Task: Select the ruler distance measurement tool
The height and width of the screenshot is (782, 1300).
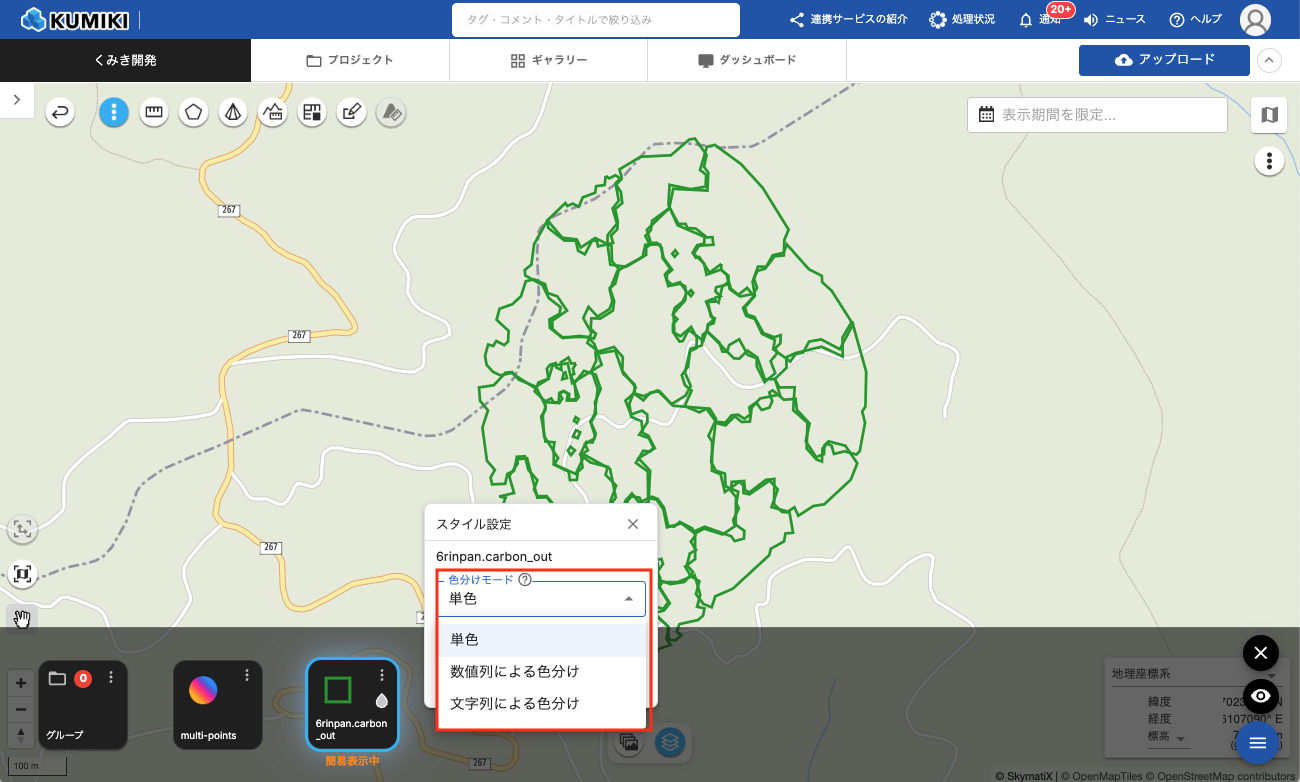Action: click(x=154, y=113)
